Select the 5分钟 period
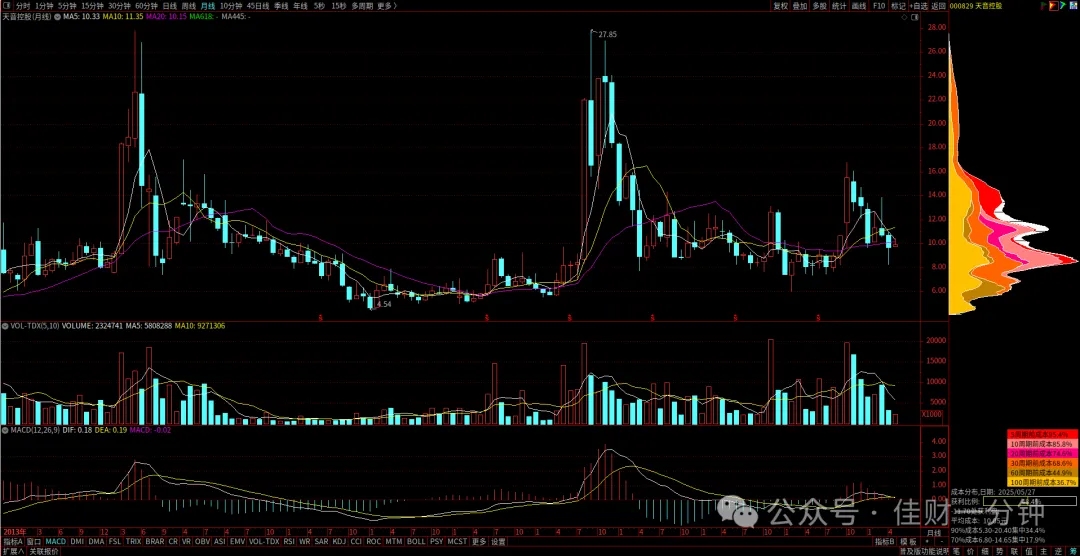Screen dimensions: 1080x556 pyautogui.click(x=67, y=6)
